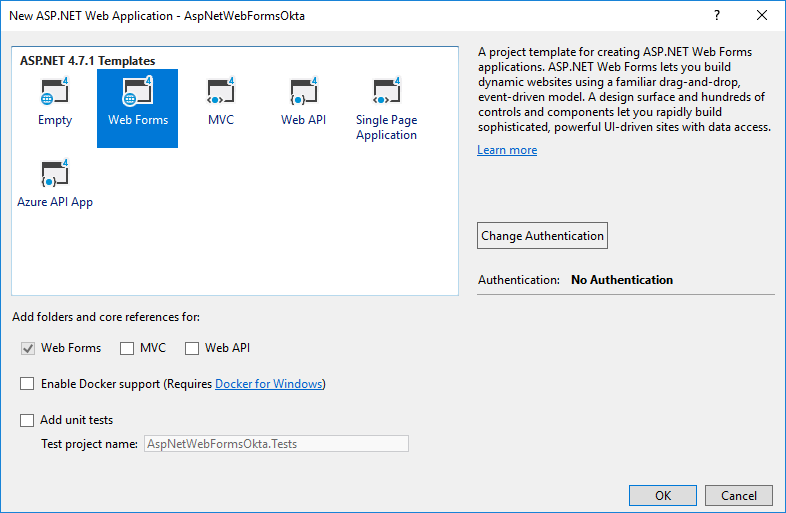Click the Change Authentication button

pos(542,236)
